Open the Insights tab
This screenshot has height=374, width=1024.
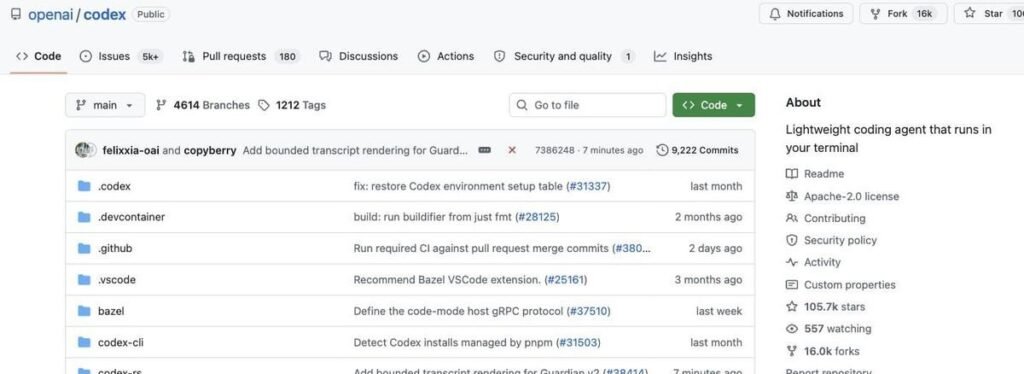pyautogui.click(x=683, y=56)
